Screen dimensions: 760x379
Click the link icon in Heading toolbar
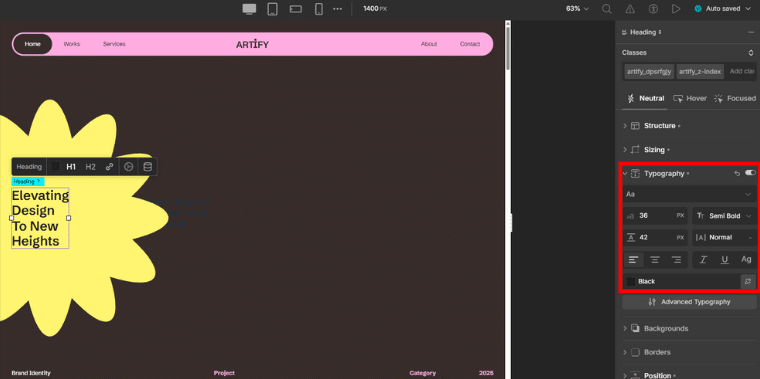pos(110,167)
